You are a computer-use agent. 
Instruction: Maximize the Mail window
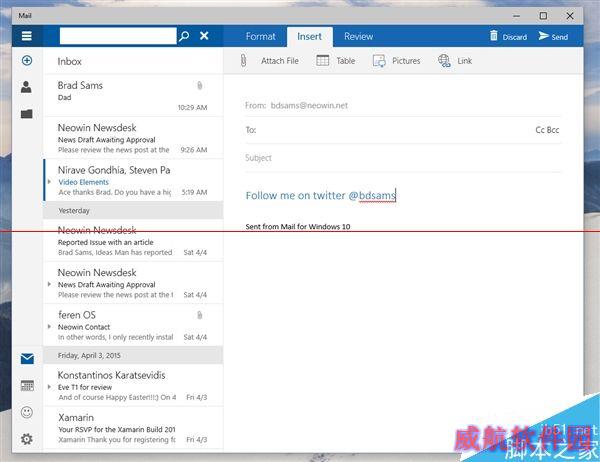click(543, 16)
